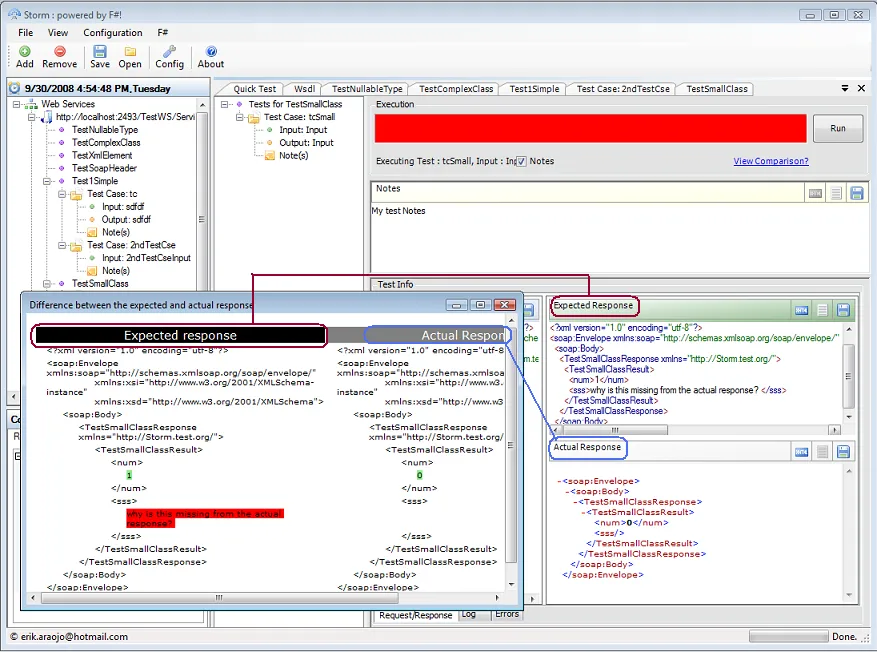Toggle the Notes checkbox
This screenshot has height=652, width=877.
521,161
